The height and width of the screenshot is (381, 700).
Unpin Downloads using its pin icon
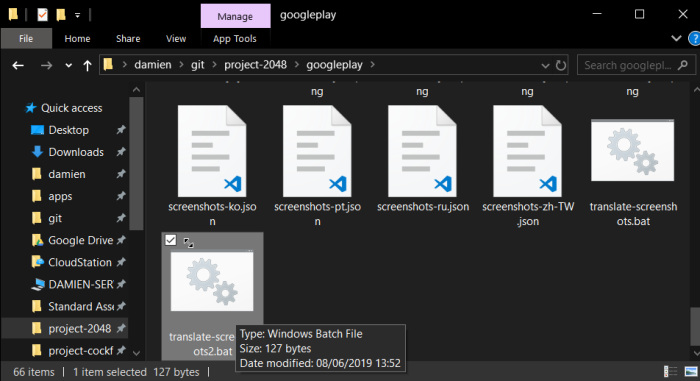pos(121,152)
